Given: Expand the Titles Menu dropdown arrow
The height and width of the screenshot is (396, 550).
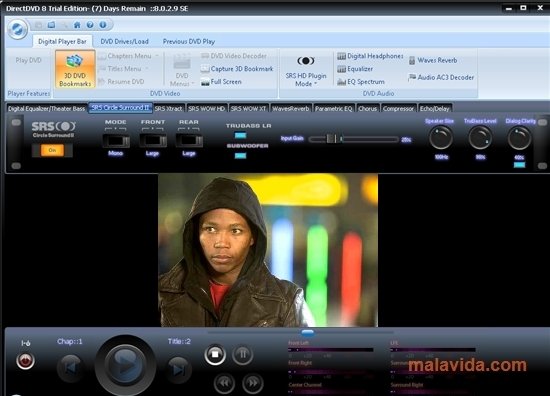Looking at the screenshot, I should coord(147,69).
